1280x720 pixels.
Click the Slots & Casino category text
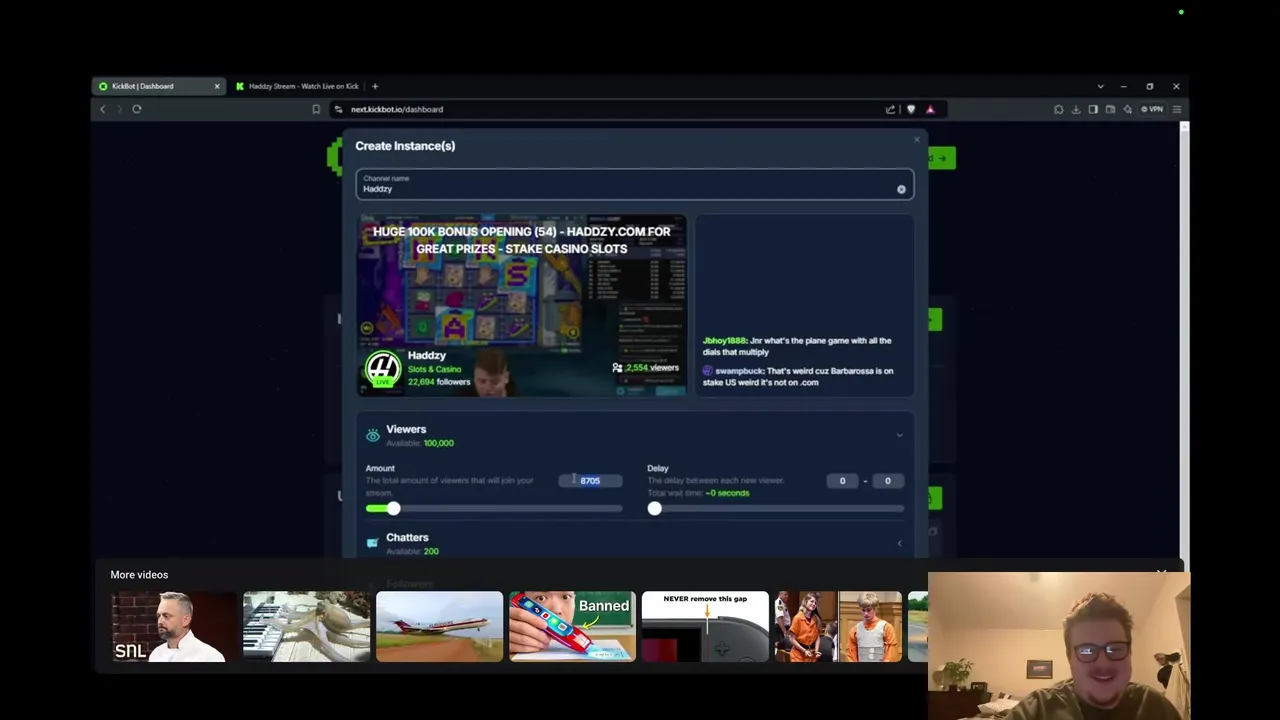434,369
